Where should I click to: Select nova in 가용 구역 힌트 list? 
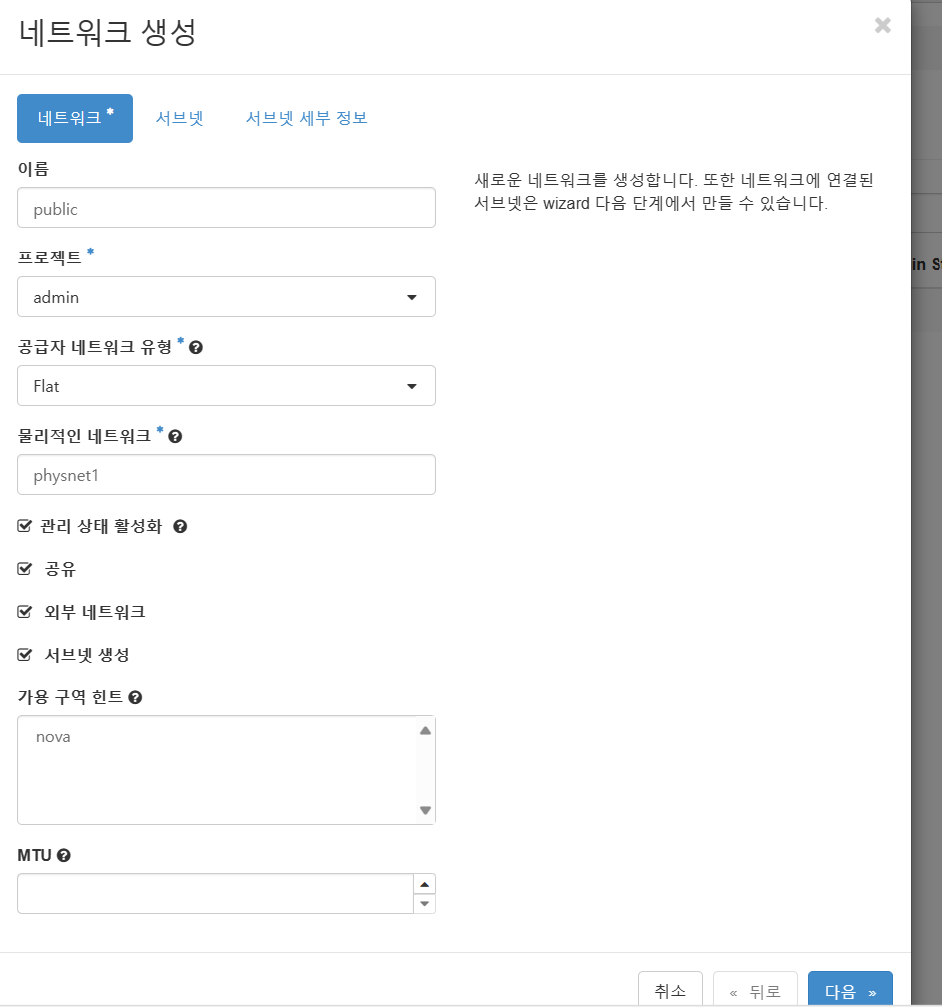coord(53,737)
